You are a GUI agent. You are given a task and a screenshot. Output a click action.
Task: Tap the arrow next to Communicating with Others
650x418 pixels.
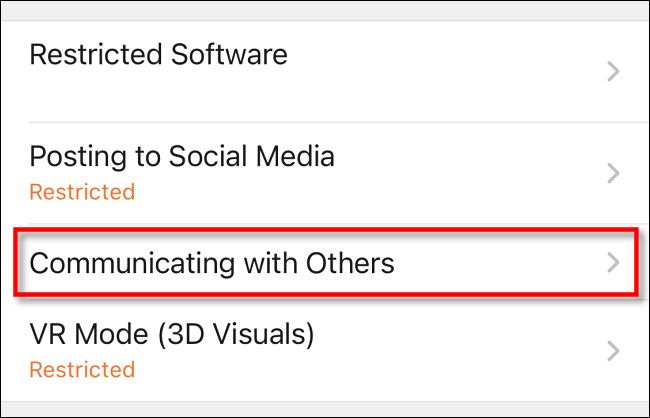click(614, 263)
